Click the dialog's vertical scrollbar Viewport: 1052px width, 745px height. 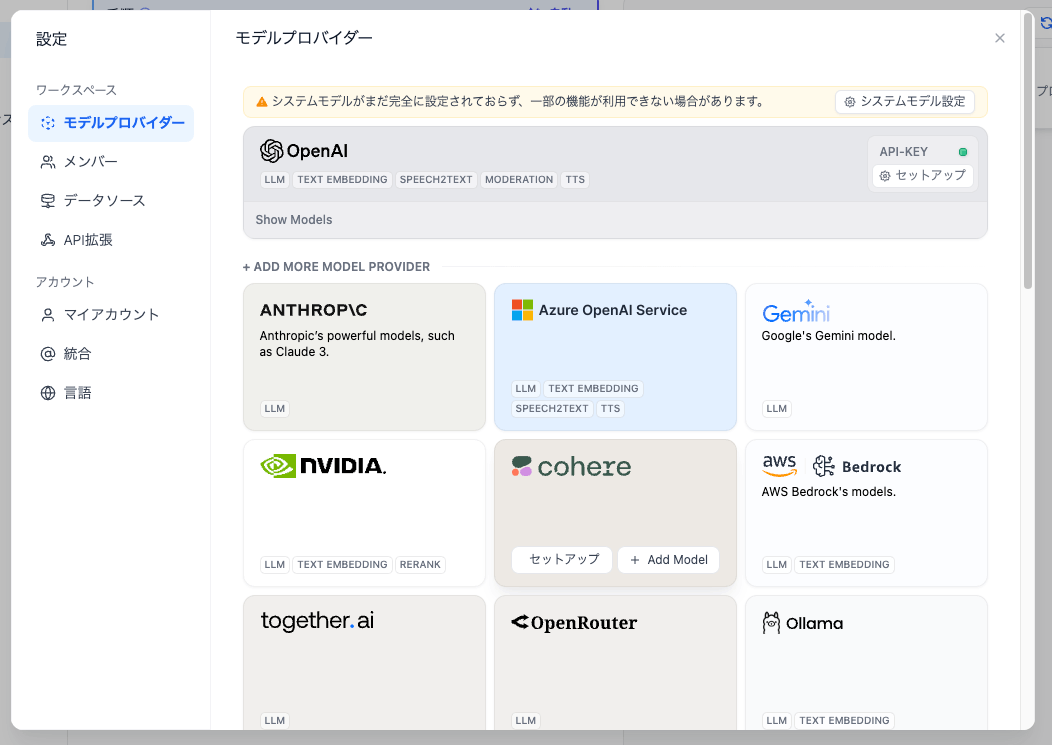1028,152
